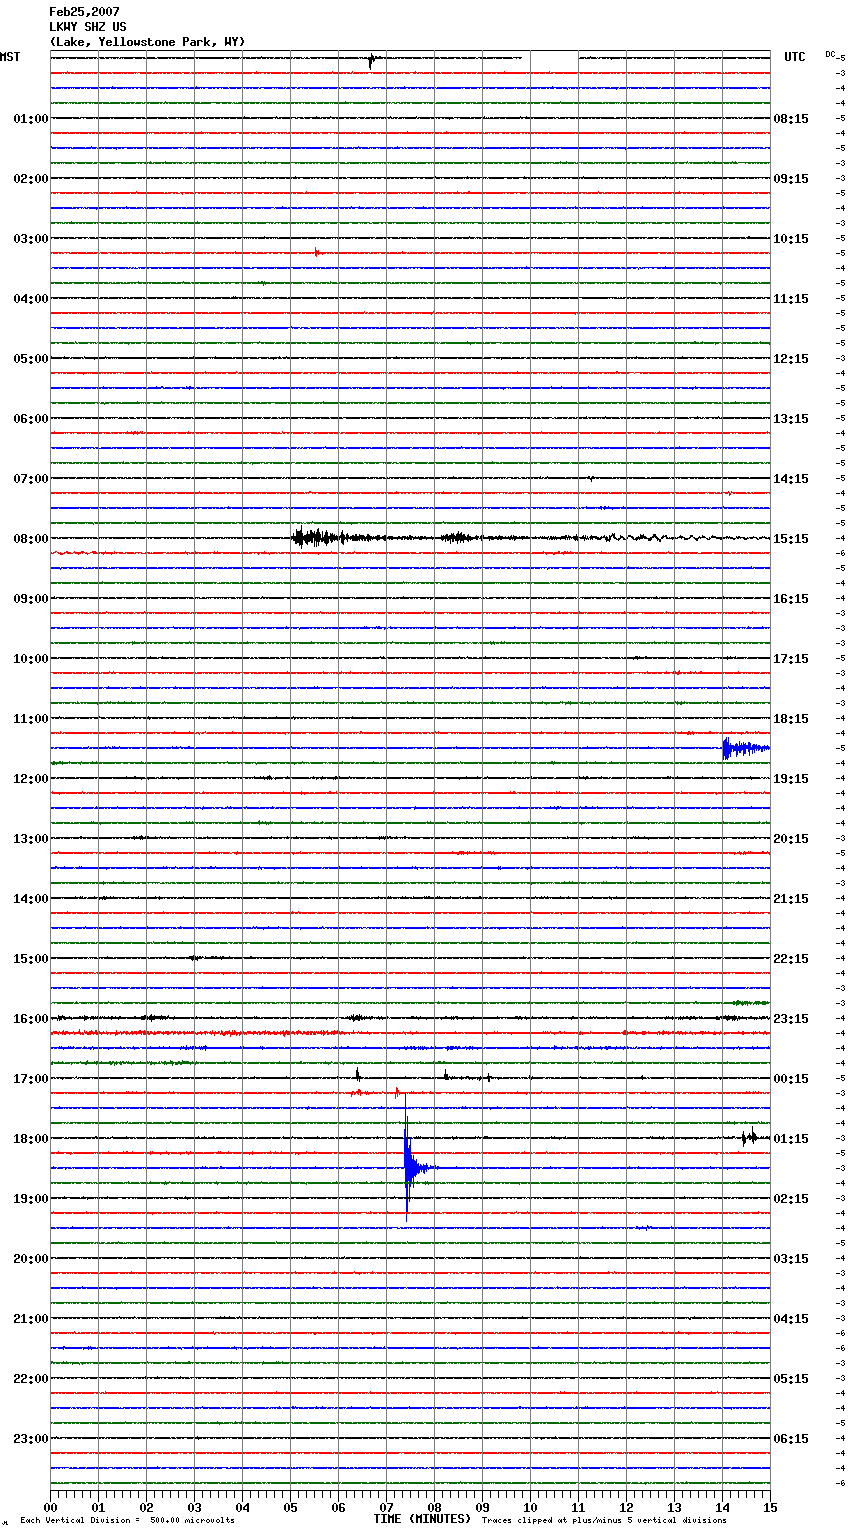Image resolution: width=850 pixels, height=1534 pixels.
Task: Click the Feb25,2007 date header
Action: (84, 12)
